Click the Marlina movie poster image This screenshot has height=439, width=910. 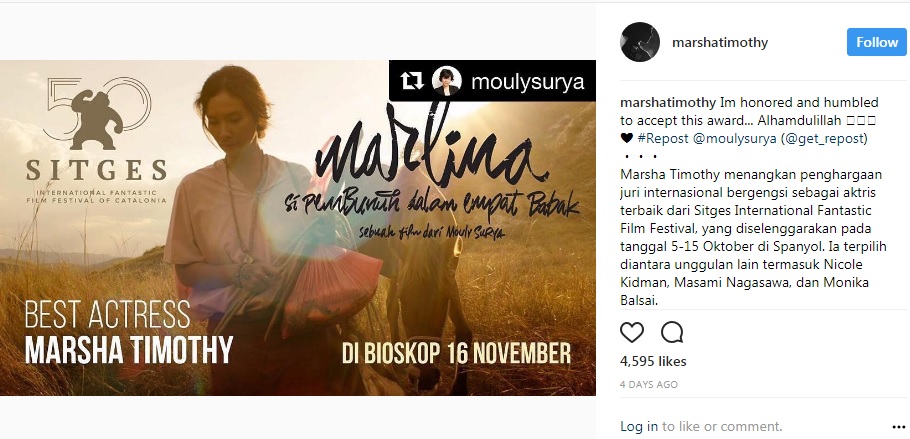coord(298,228)
